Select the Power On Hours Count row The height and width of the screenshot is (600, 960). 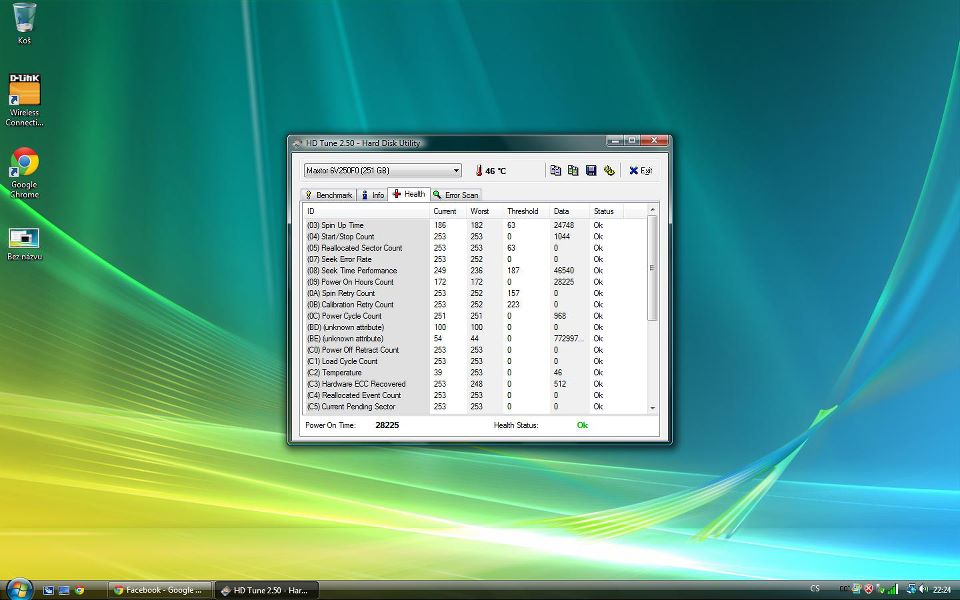coord(475,282)
